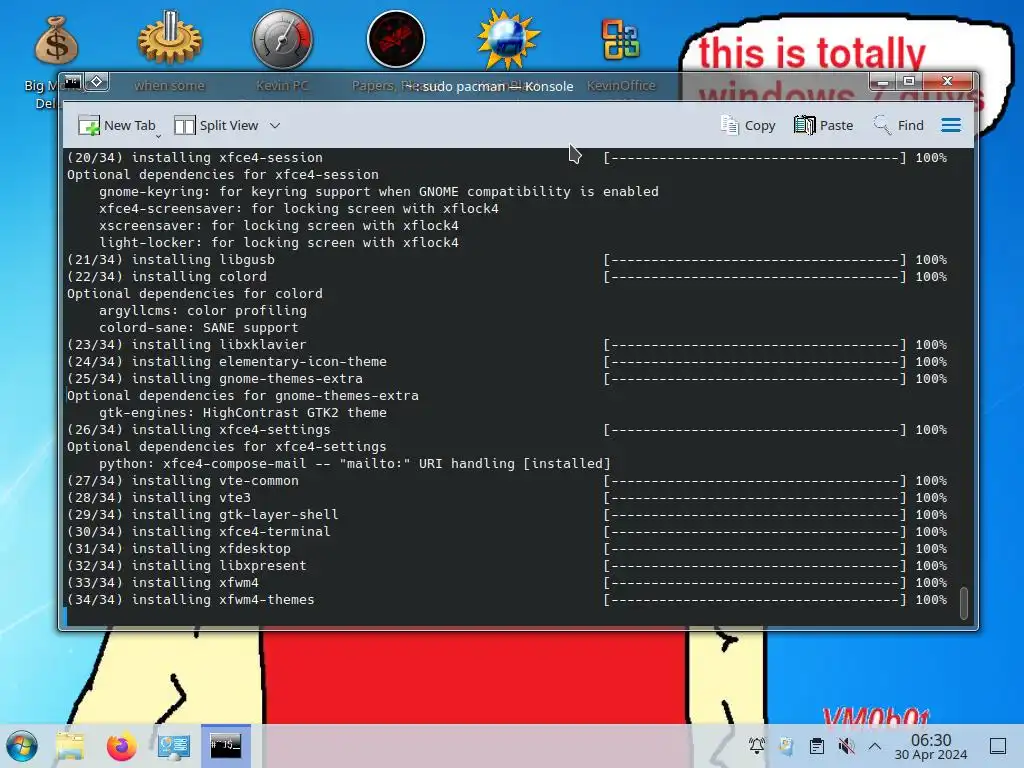1024x768 pixels.
Task: Open the Kevin PC gauge icon
Action: pos(283,39)
